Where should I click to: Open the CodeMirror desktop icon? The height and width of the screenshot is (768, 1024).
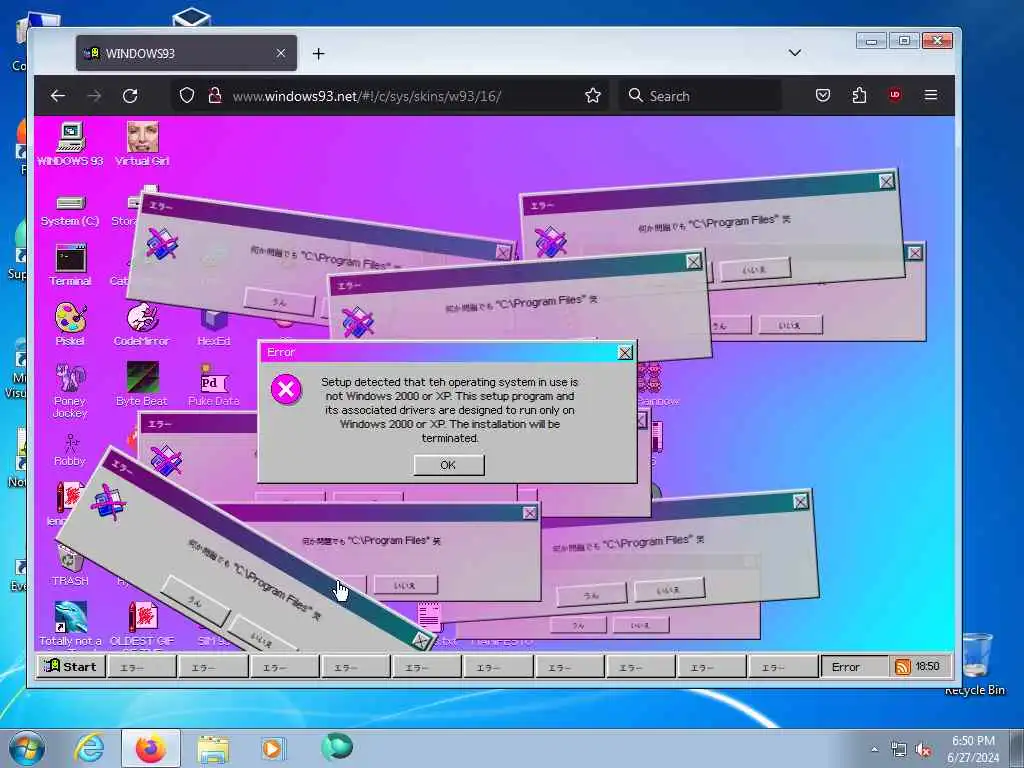[142, 324]
